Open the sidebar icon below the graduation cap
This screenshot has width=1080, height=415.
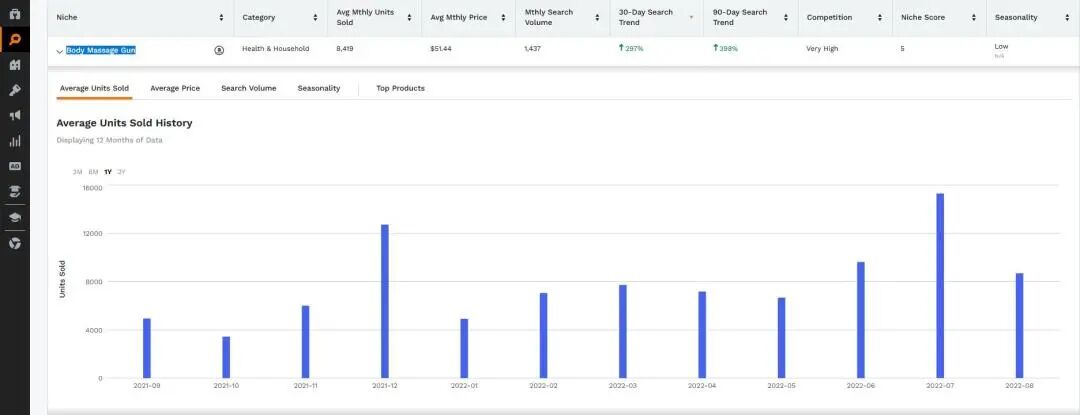(x=14, y=244)
